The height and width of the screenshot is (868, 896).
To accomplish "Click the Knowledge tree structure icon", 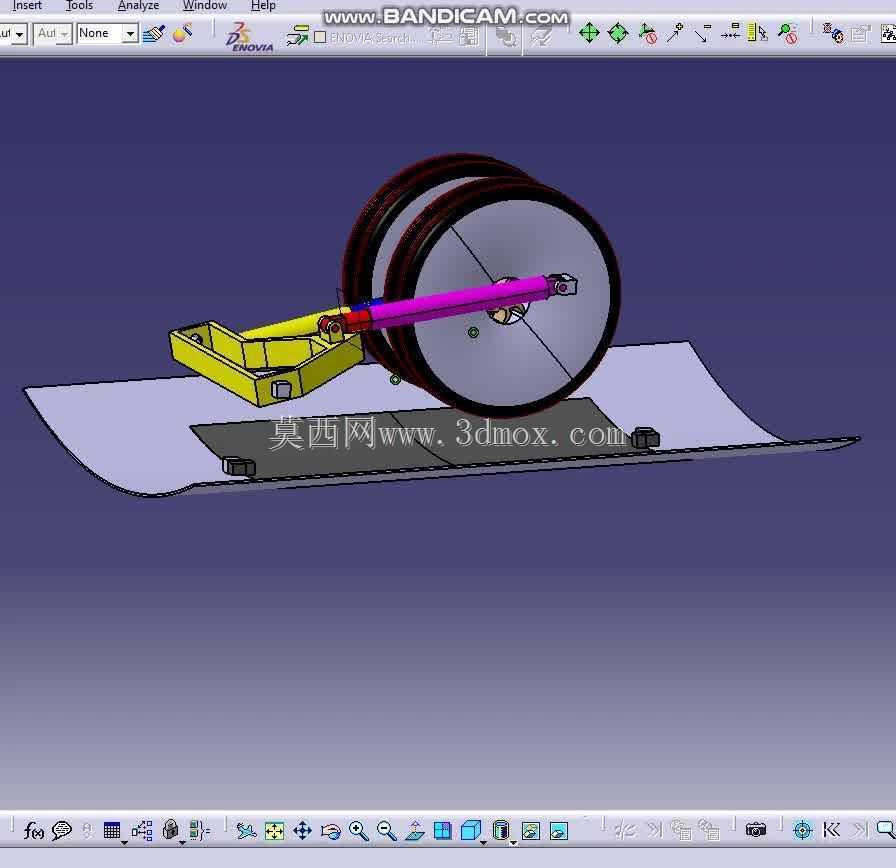I will [142, 830].
